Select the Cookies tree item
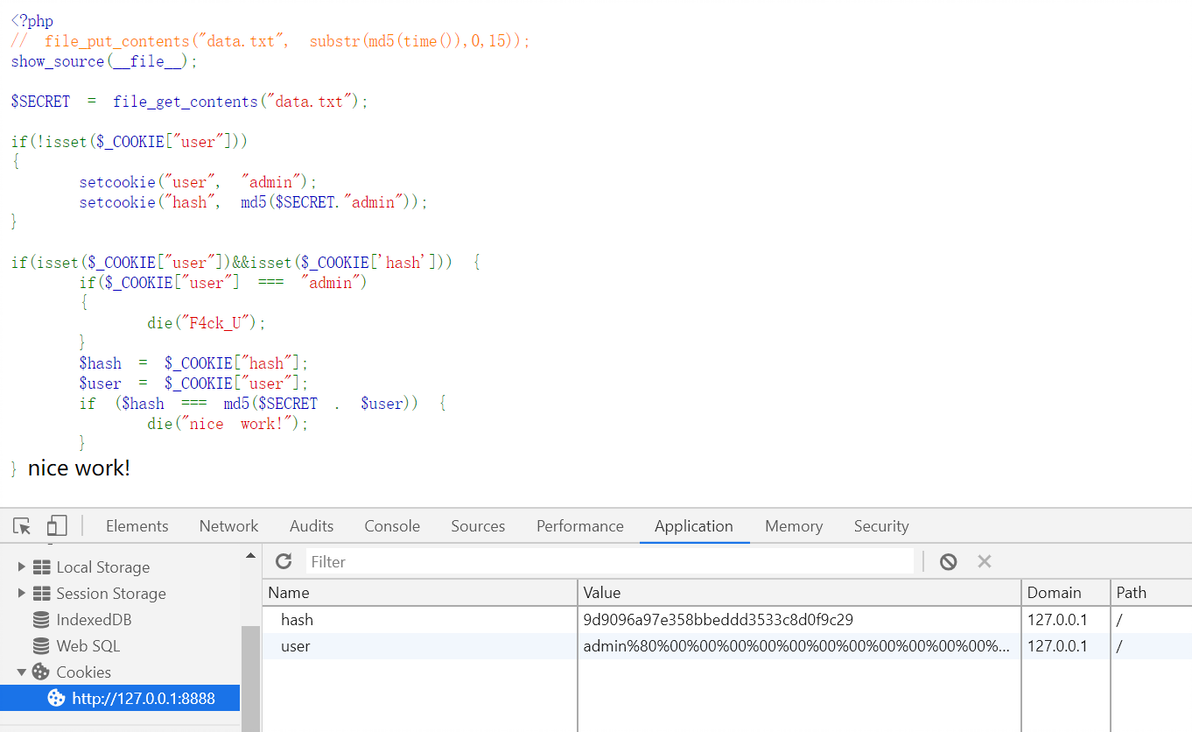The width and height of the screenshot is (1192, 732). point(84,672)
